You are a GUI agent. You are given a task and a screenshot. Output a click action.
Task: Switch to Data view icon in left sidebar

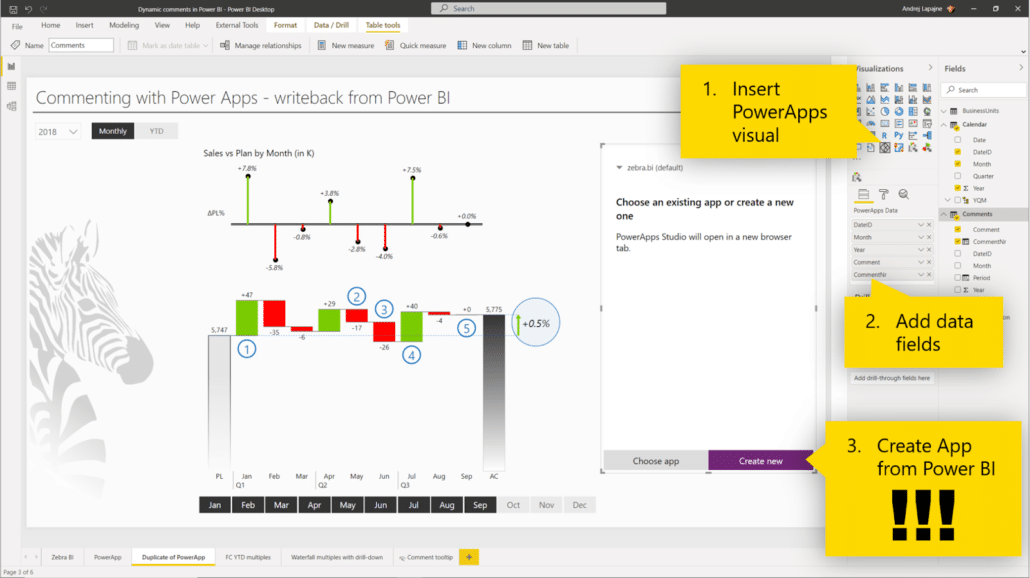[11, 86]
